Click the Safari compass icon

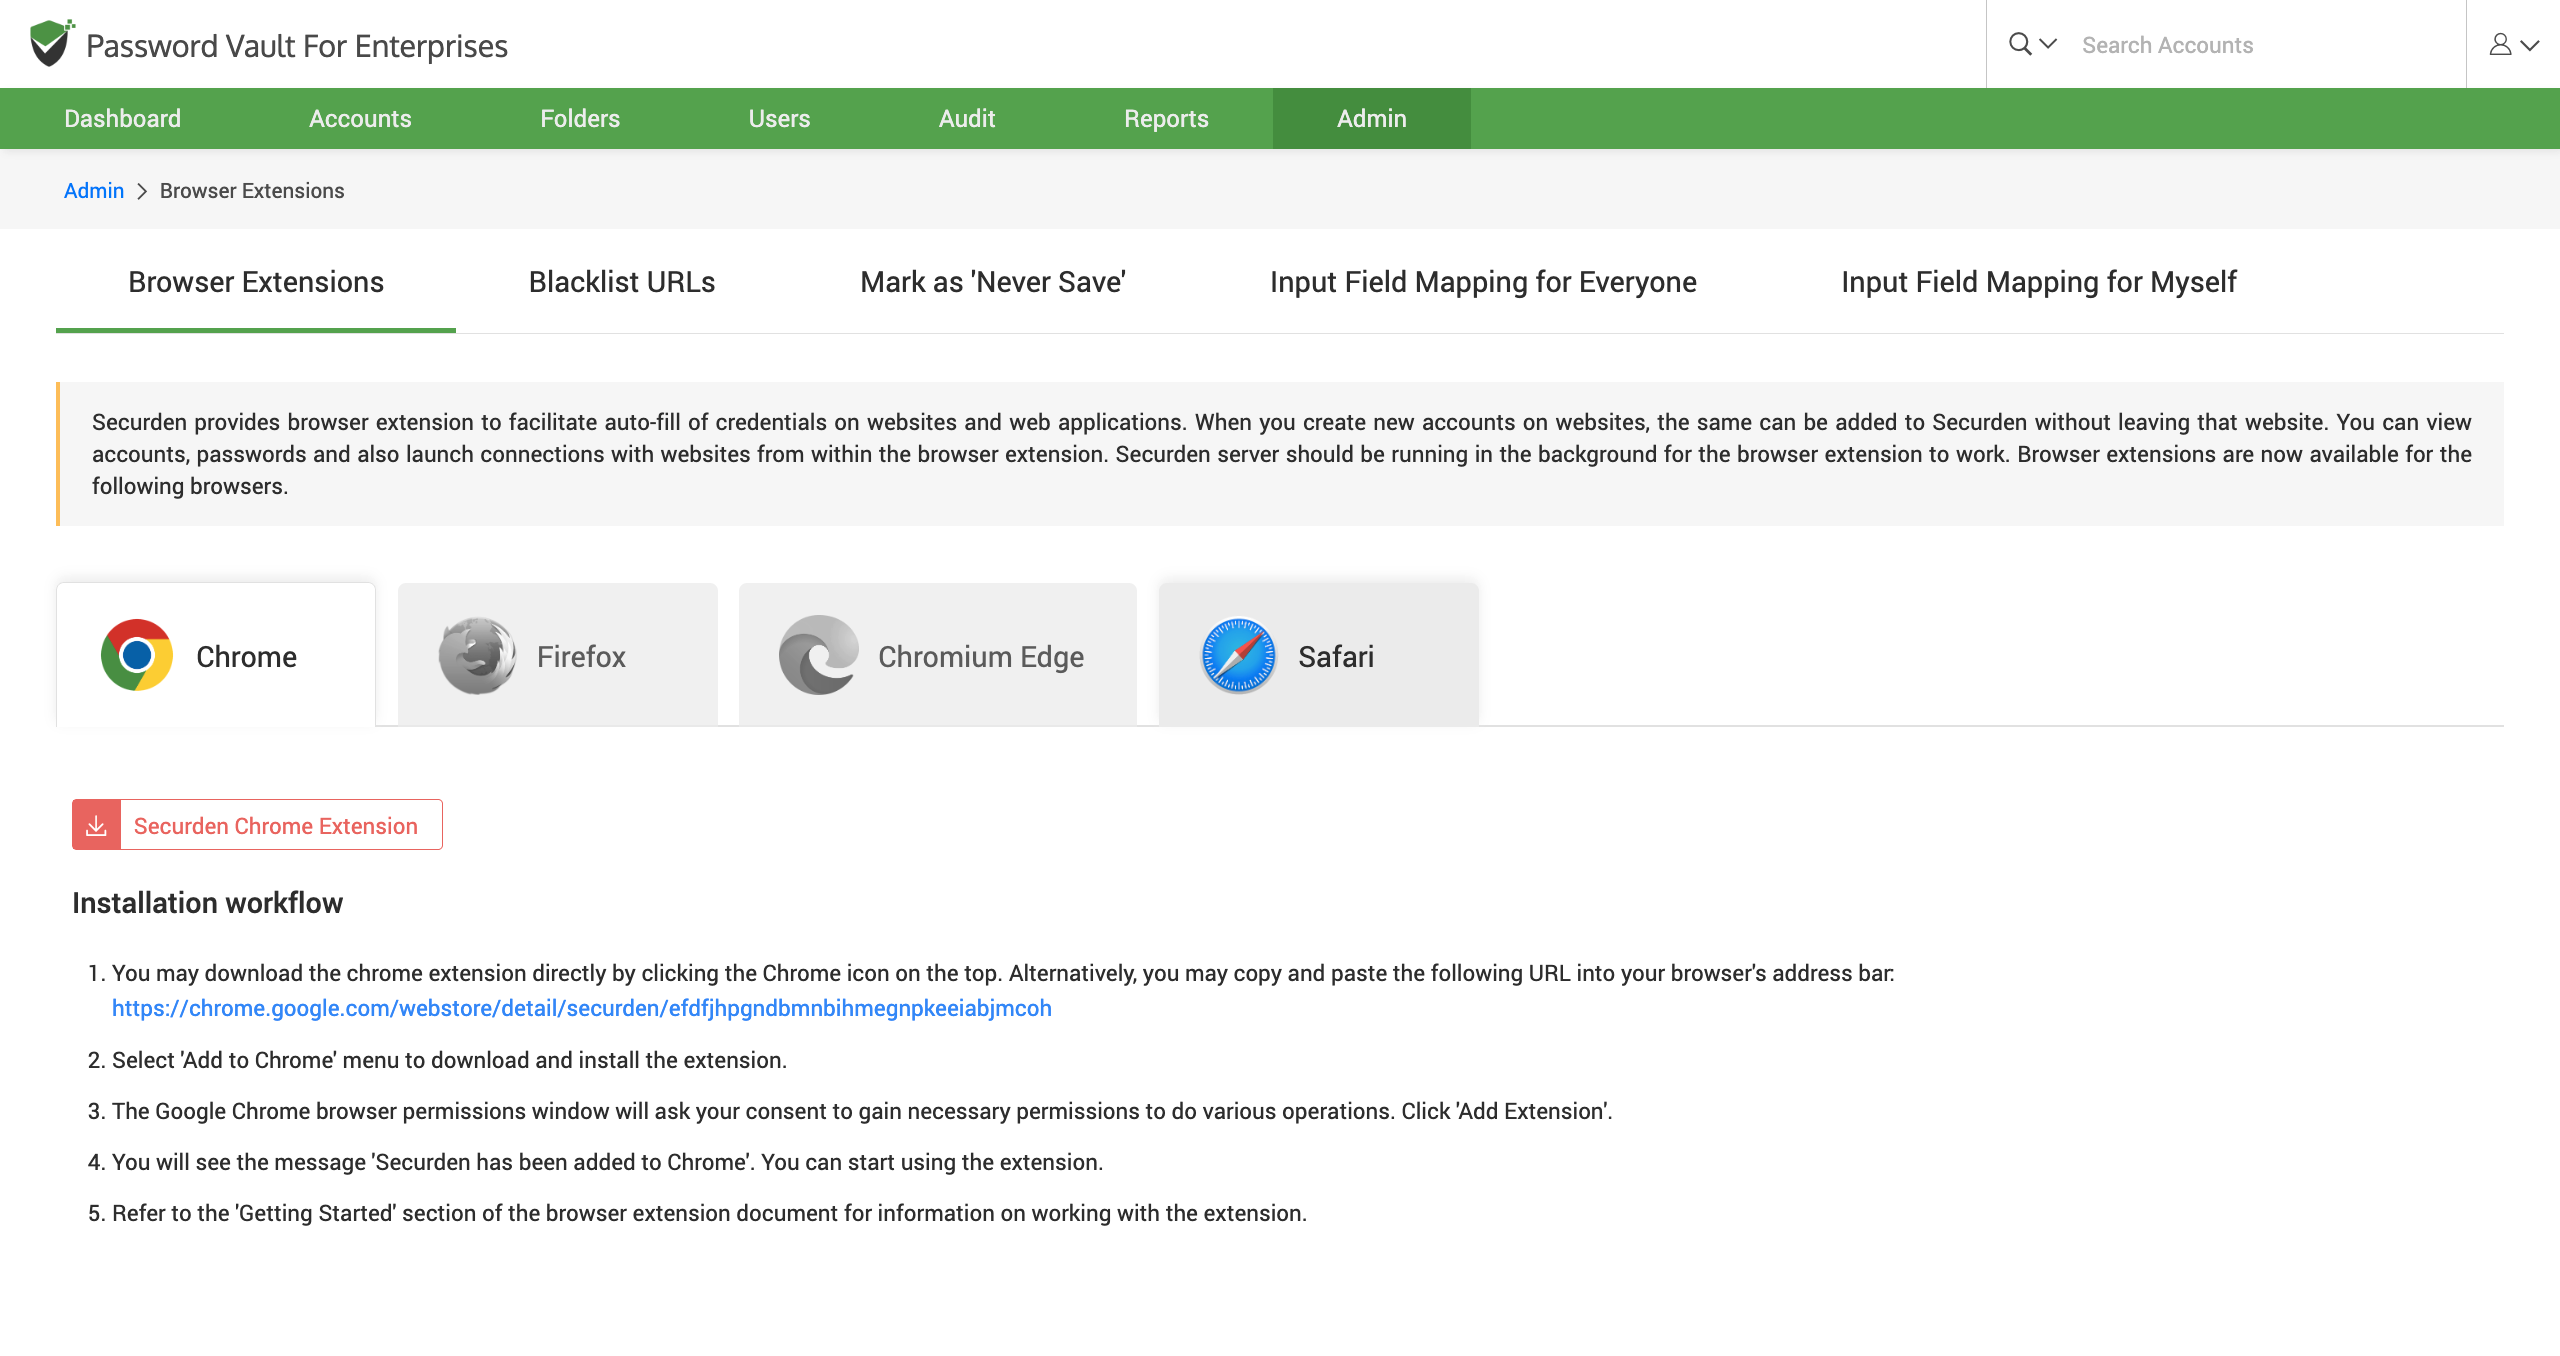[x=1238, y=656]
